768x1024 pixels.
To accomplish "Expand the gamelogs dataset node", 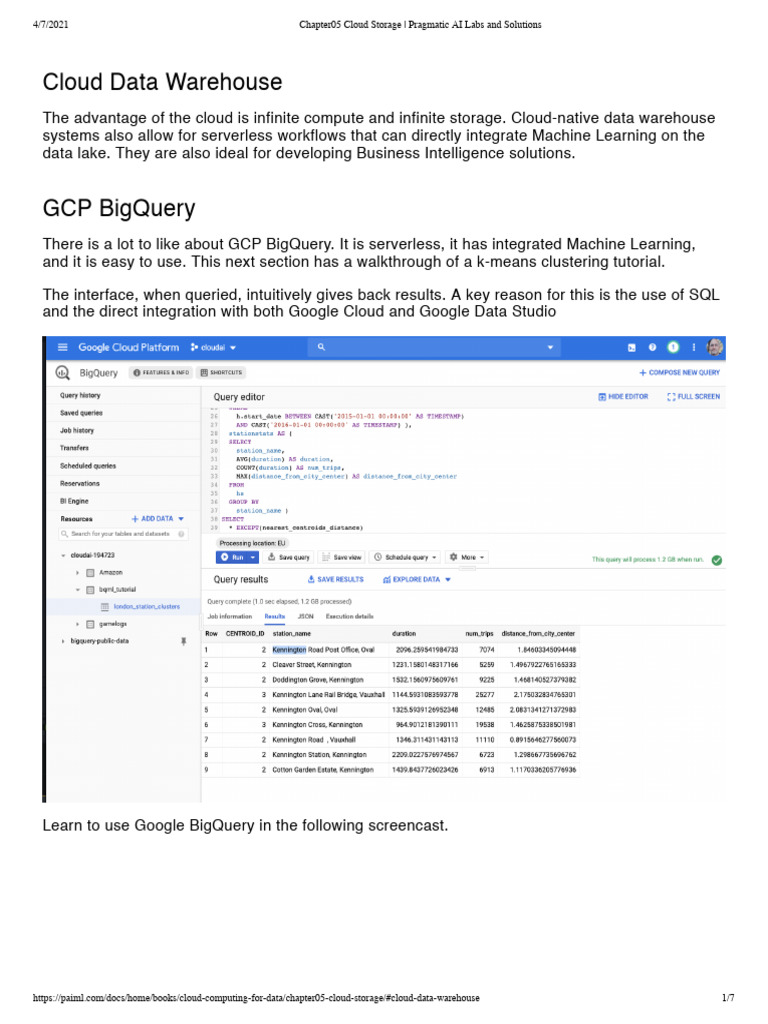I will point(77,624).
